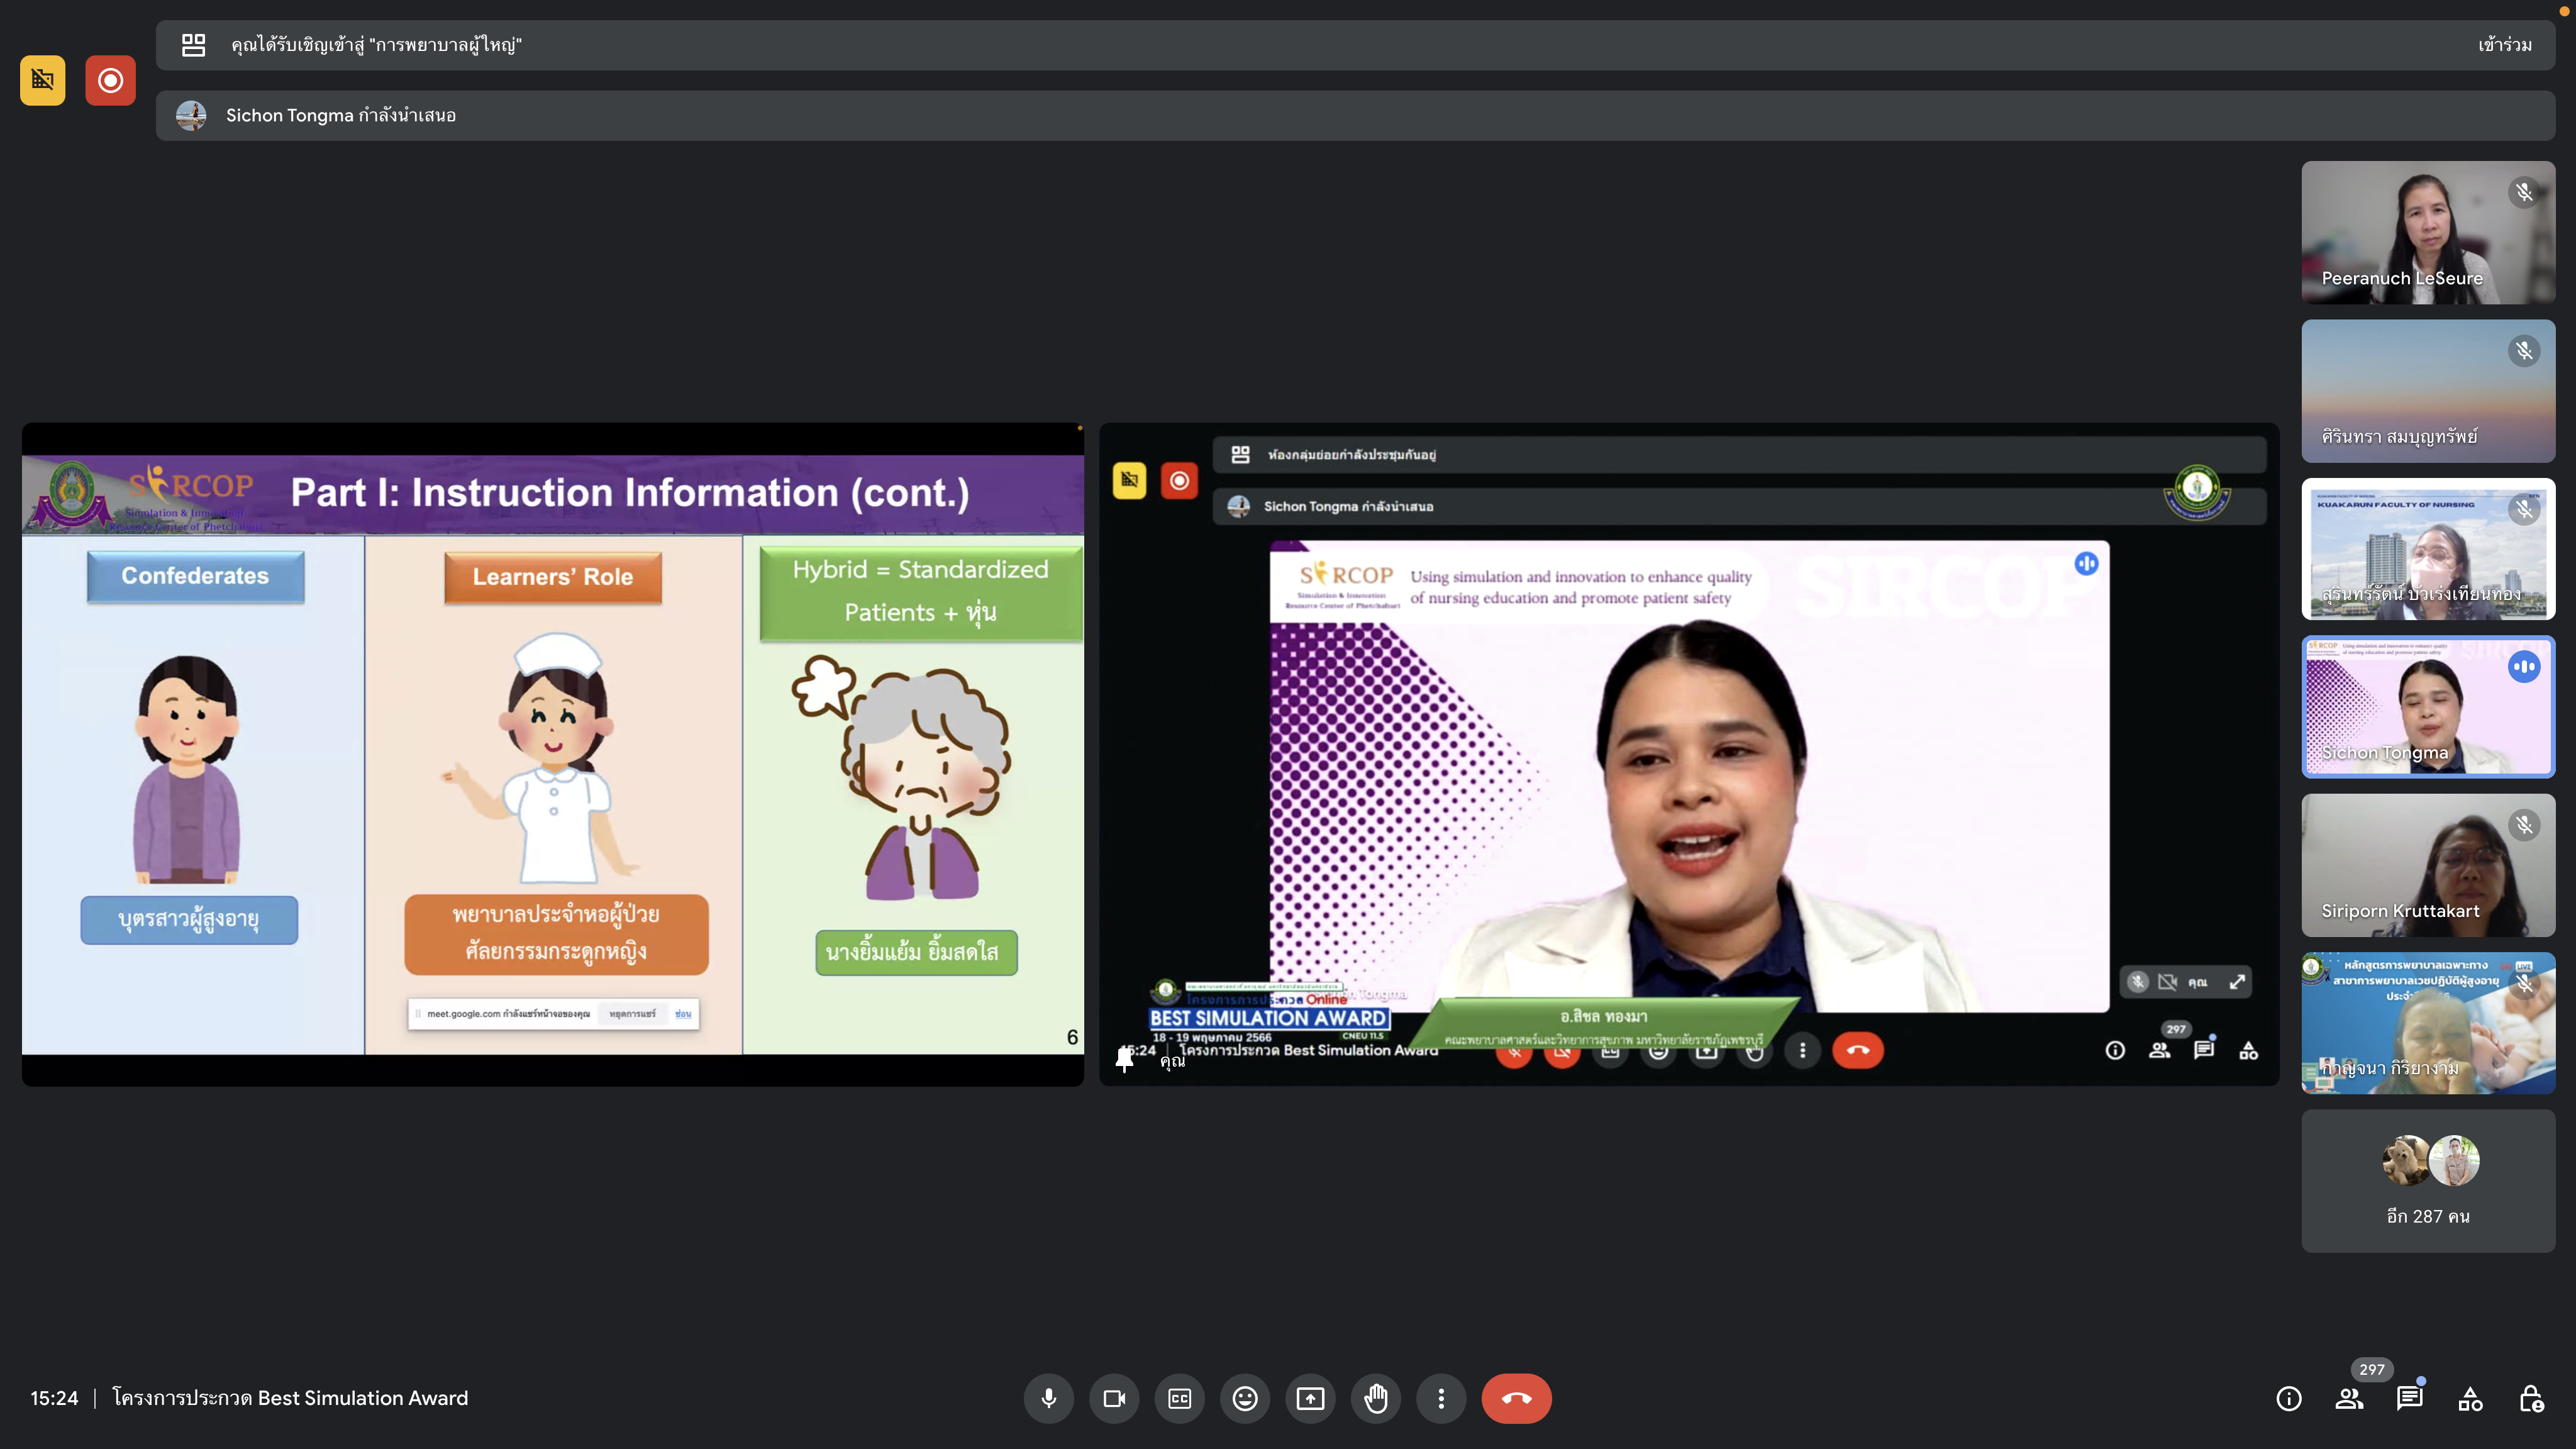This screenshot has width=2576, height=1449.
Task: Click เข้าร่วม to join breakout room
Action: point(2505,45)
